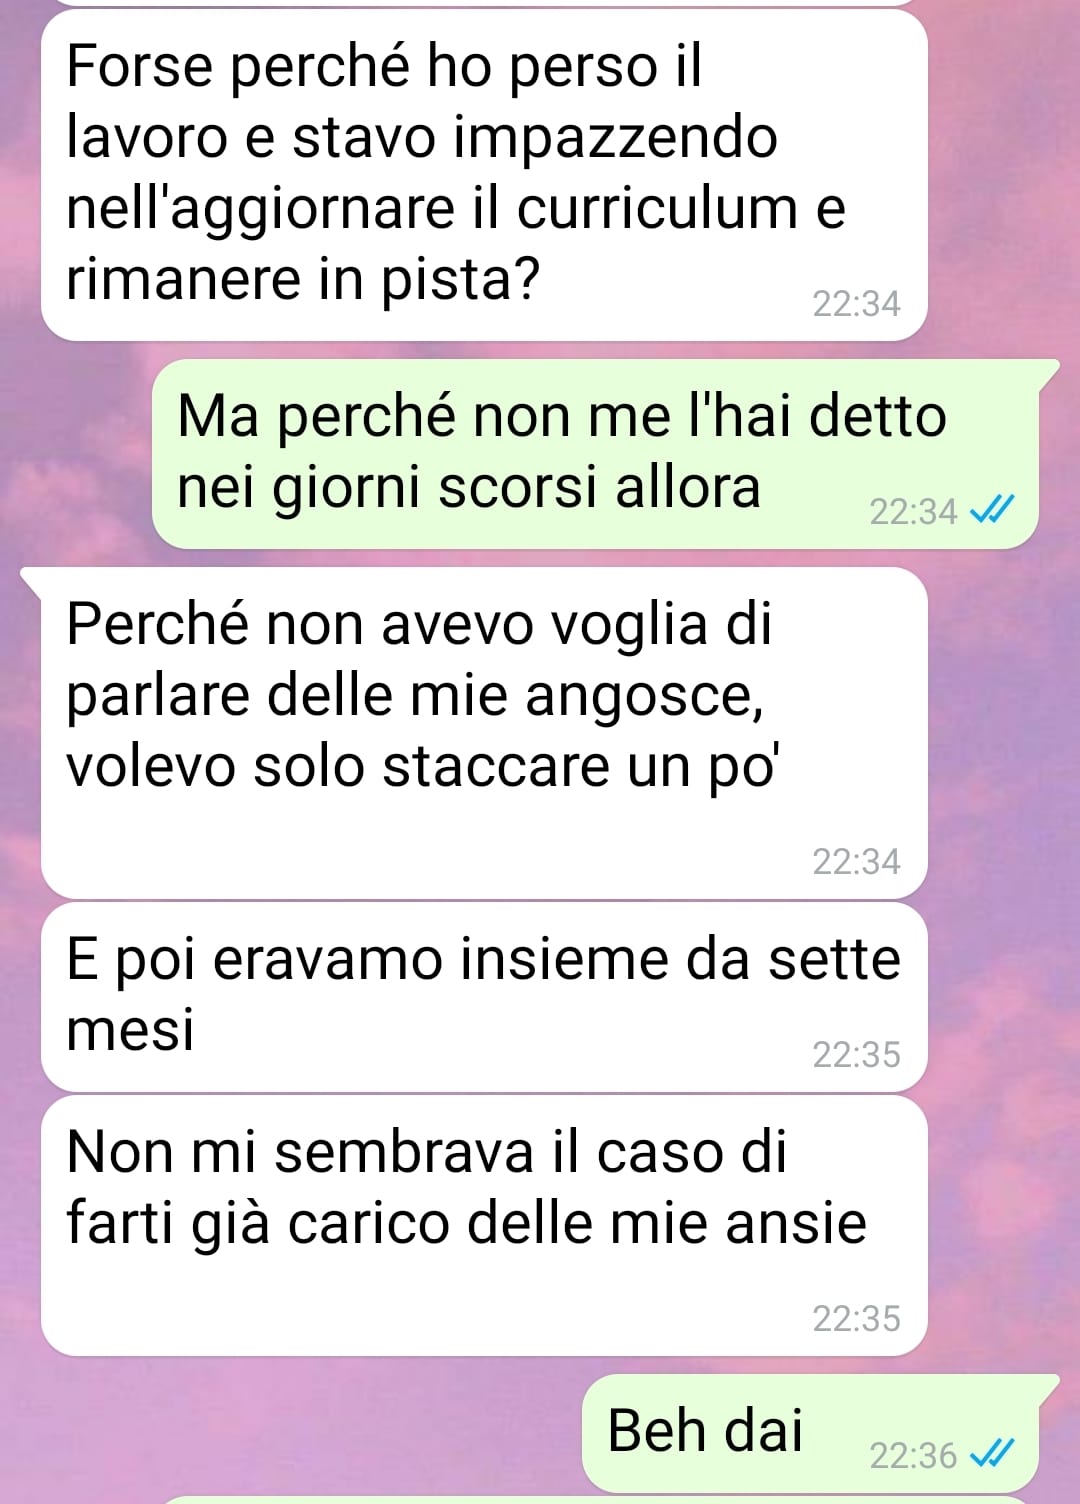Tap the 22:34 timestamp of the first message
Screen dimensions: 1080x1504
[856, 303]
